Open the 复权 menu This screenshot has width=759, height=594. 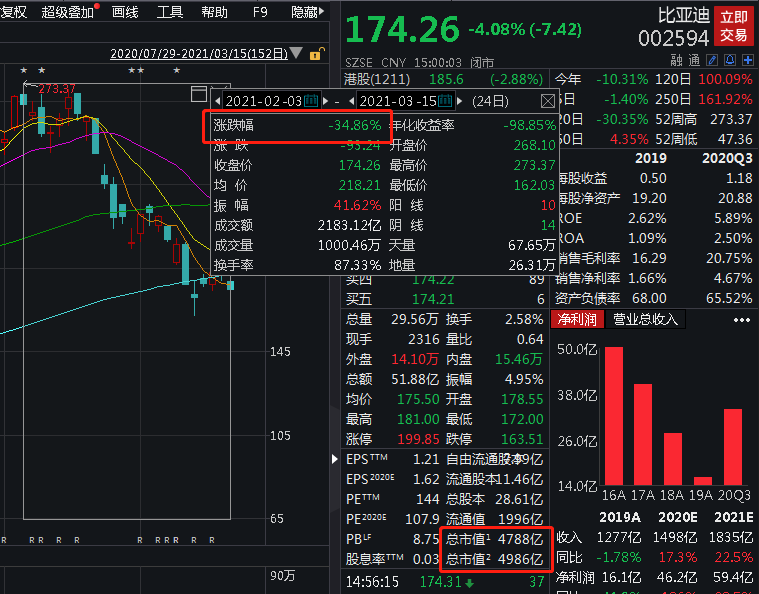(x=13, y=12)
